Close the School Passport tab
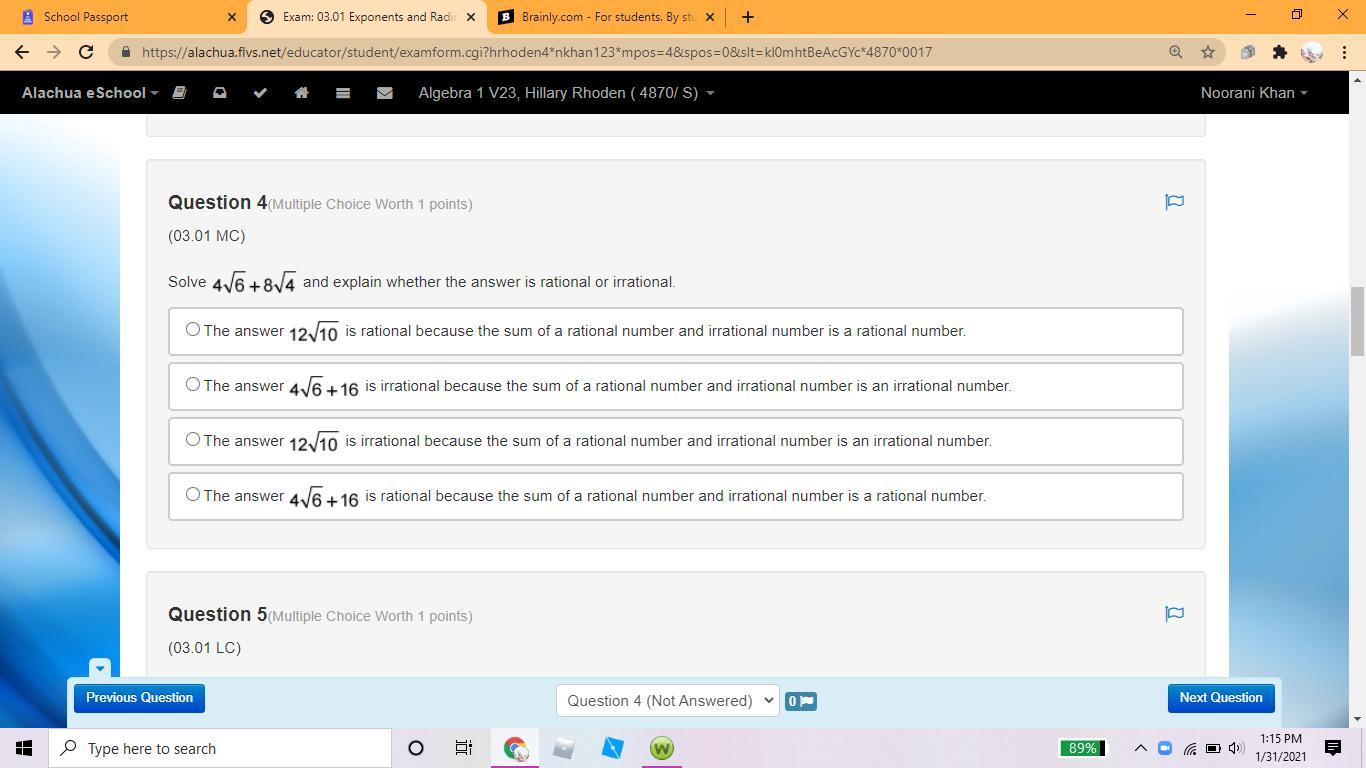 click(x=232, y=17)
